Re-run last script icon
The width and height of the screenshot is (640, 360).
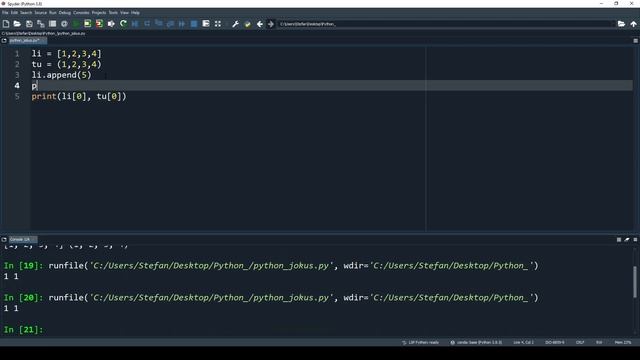click(123, 24)
